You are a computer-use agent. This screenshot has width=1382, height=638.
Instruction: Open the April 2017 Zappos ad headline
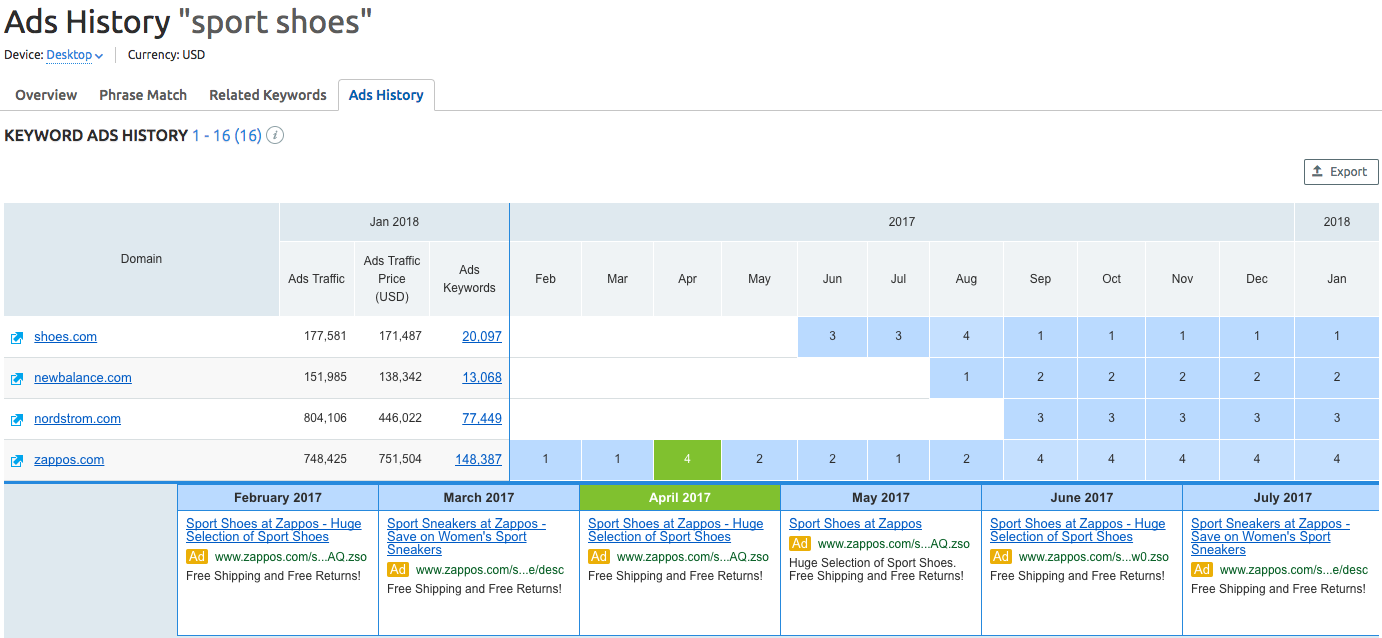coord(675,530)
